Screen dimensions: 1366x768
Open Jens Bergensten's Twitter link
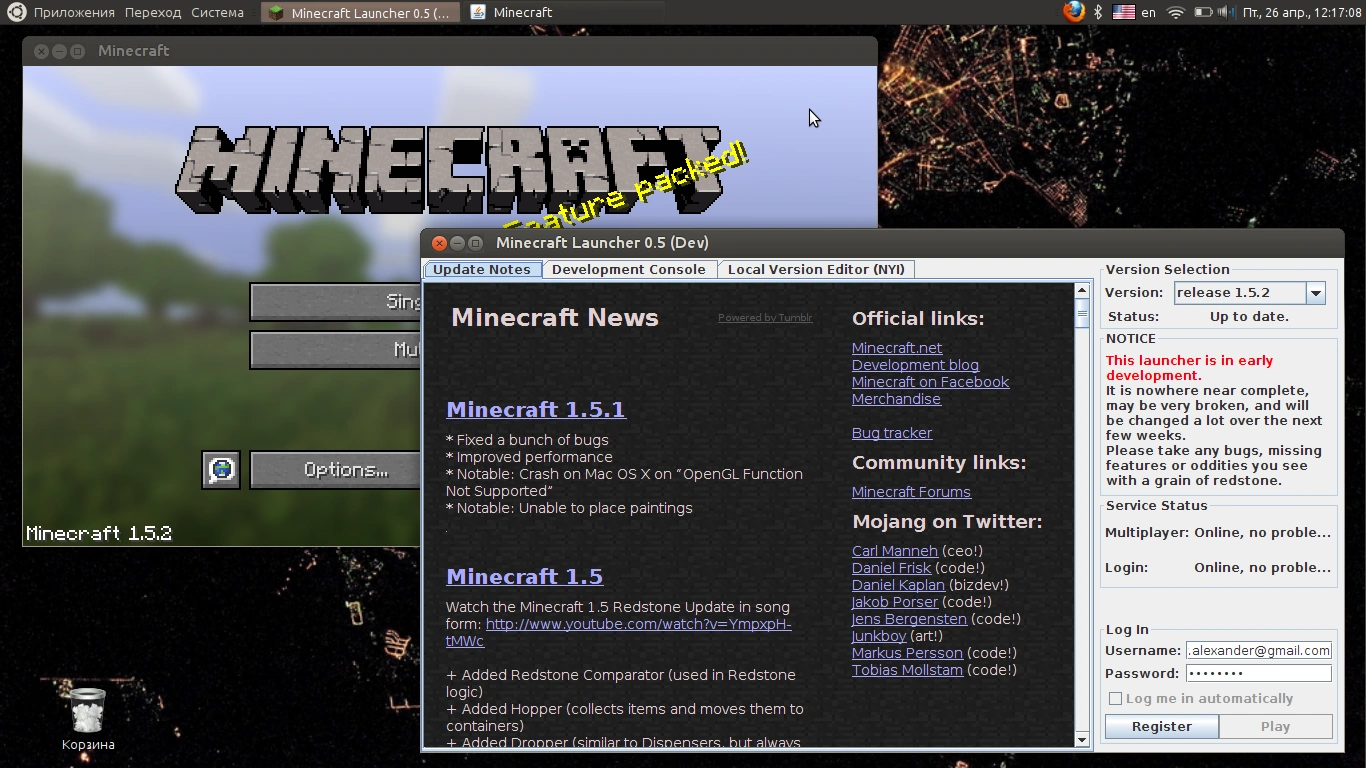(x=909, y=619)
